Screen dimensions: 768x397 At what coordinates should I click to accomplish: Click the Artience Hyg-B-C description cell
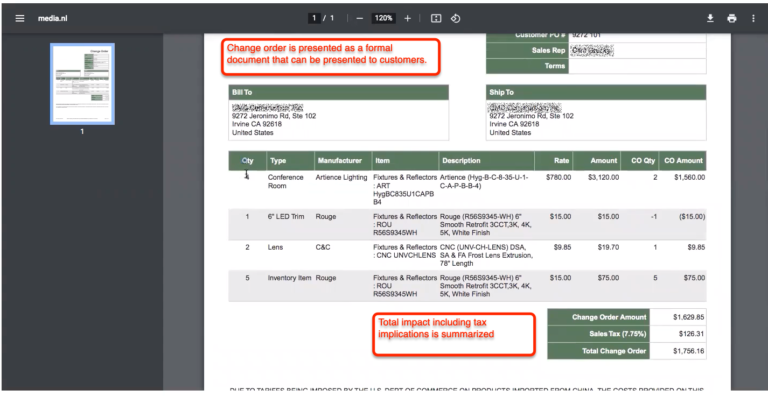(x=484, y=182)
